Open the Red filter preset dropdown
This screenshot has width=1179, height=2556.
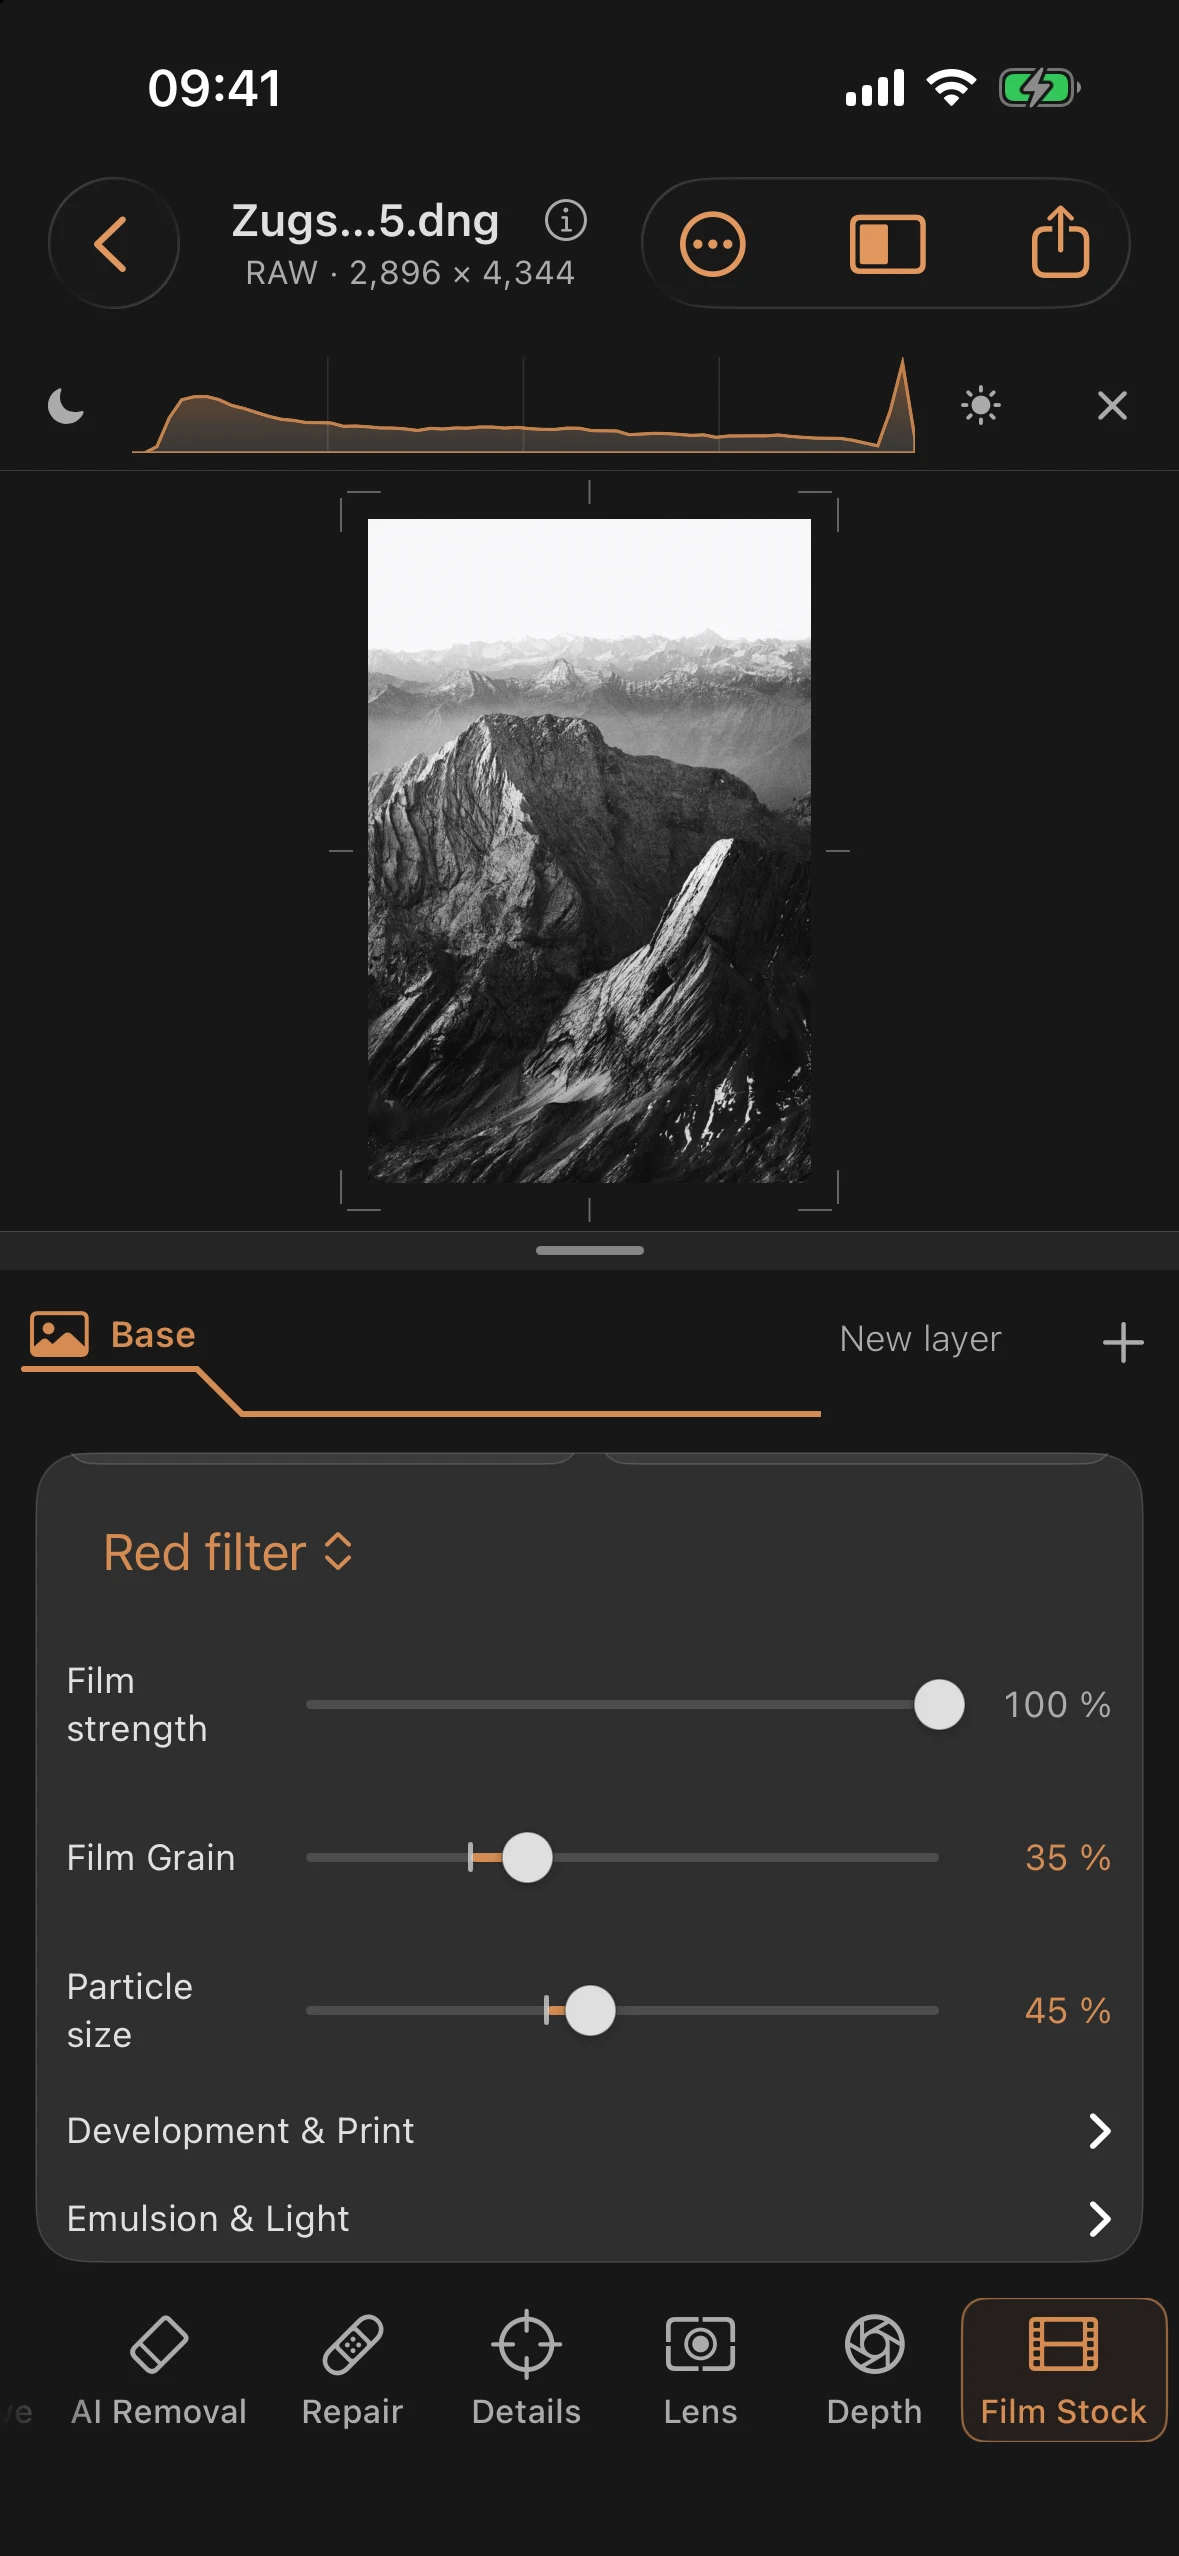point(228,1552)
